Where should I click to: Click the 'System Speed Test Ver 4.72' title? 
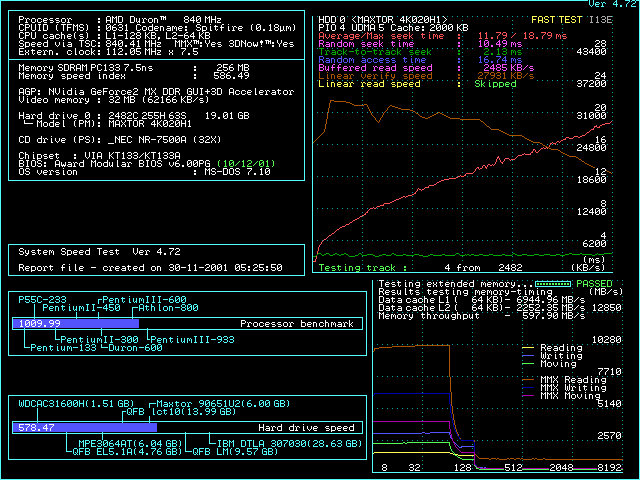(x=99, y=252)
